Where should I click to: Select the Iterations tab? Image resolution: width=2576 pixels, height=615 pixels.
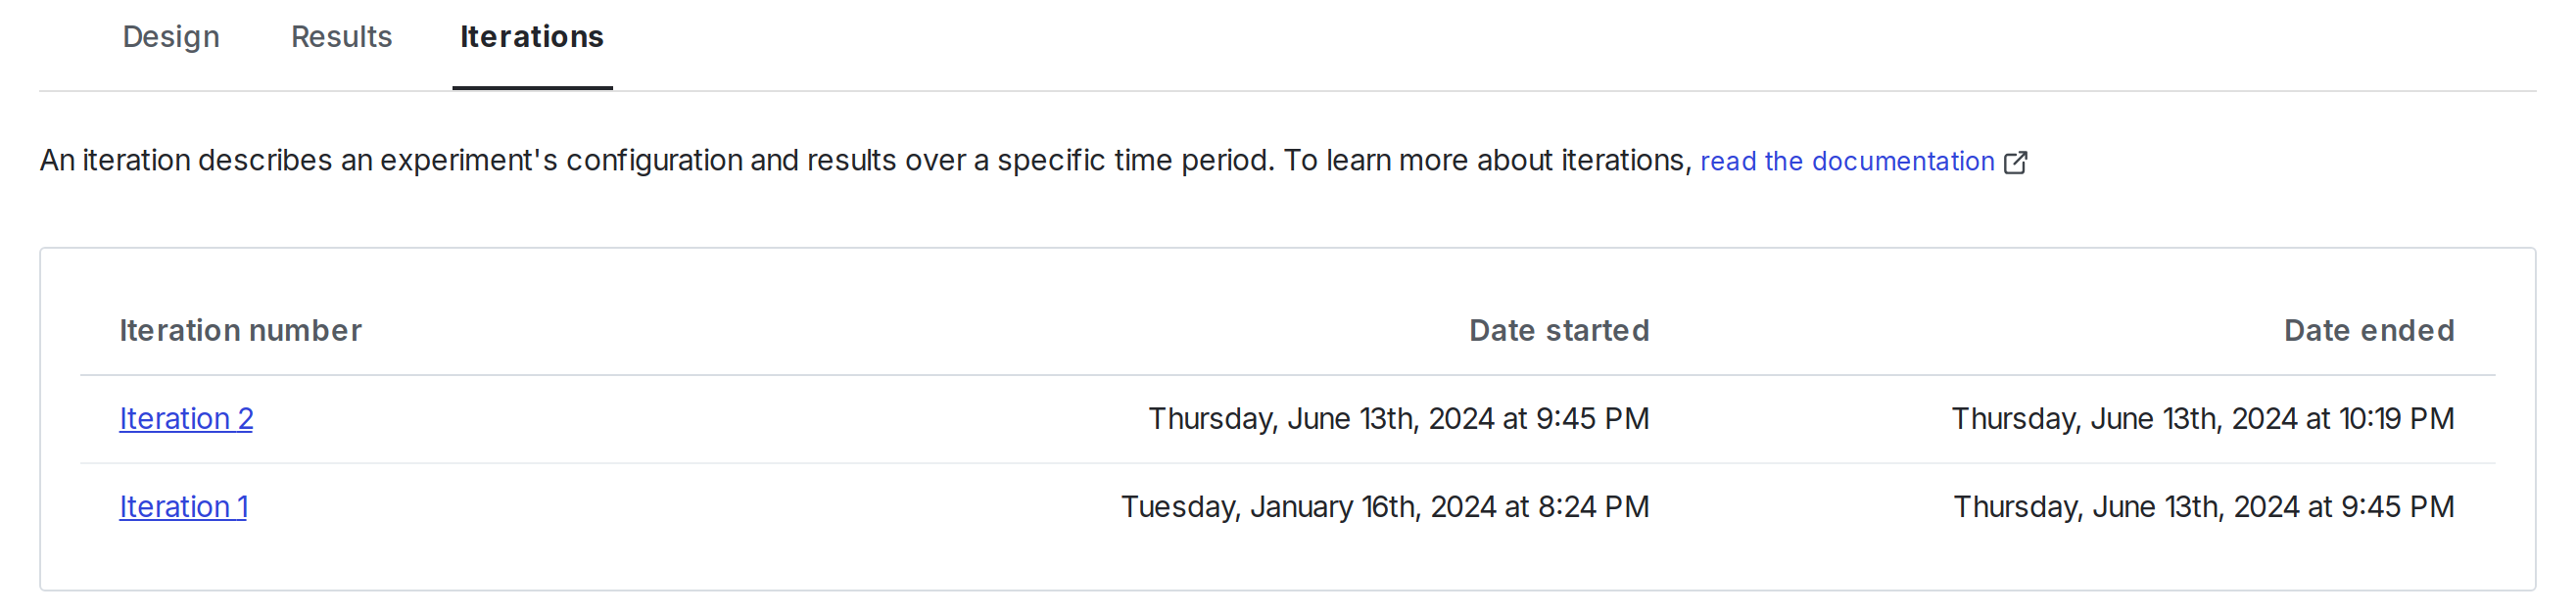point(531,37)
